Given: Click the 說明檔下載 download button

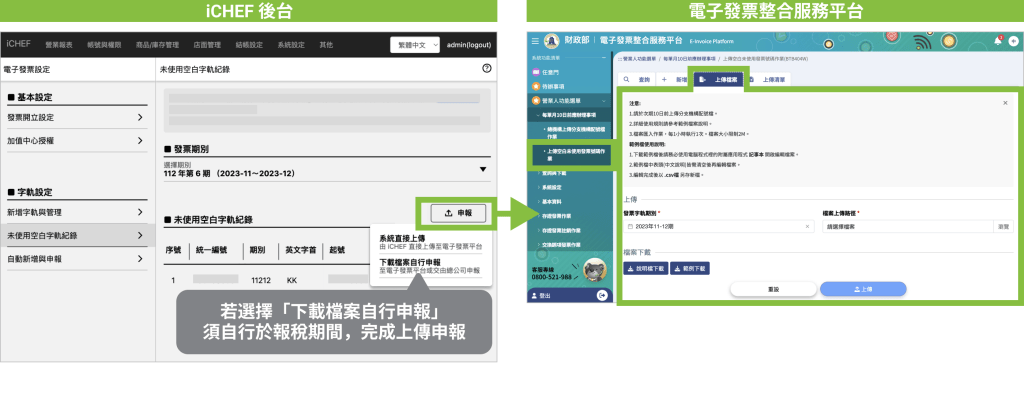Looking at the screenshot, I should pyautogui.click(x=645, y=268).
